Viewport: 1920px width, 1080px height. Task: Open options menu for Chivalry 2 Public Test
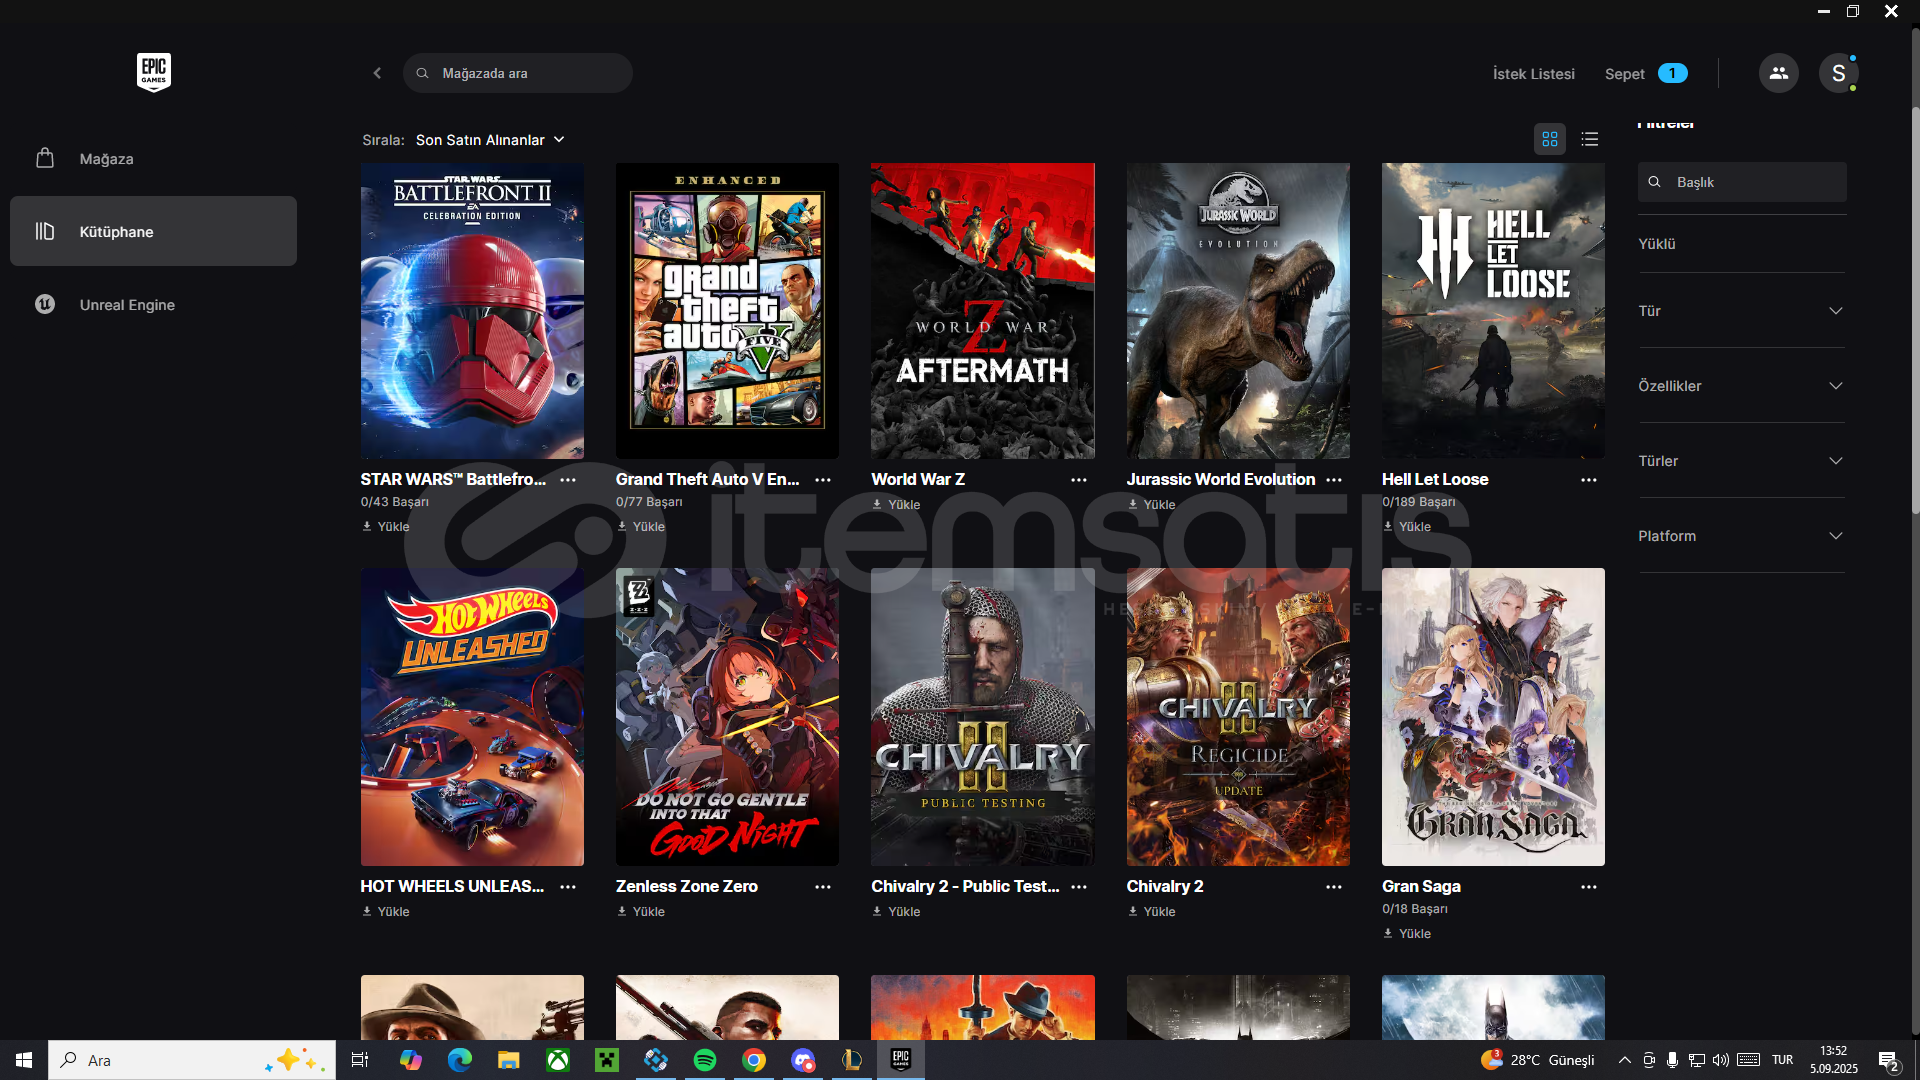[1079, 887]
